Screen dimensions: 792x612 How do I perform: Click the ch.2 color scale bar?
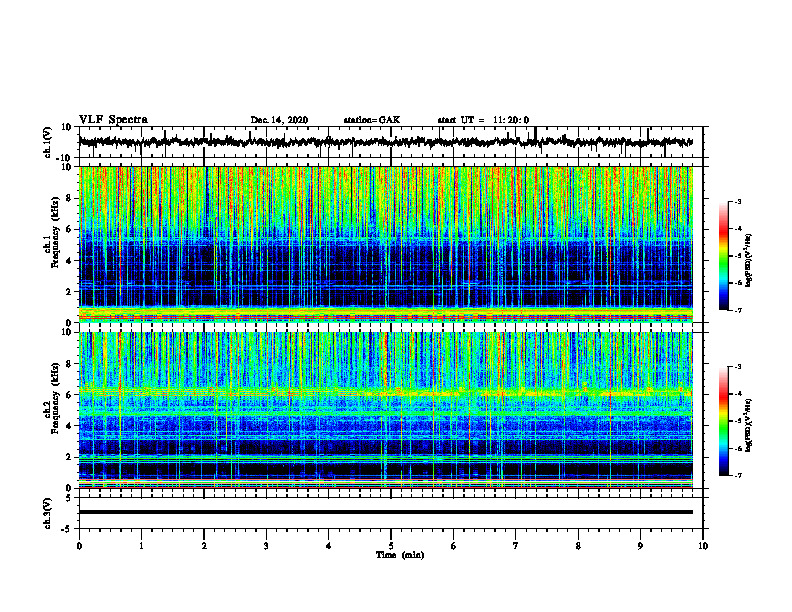(724, 421)
